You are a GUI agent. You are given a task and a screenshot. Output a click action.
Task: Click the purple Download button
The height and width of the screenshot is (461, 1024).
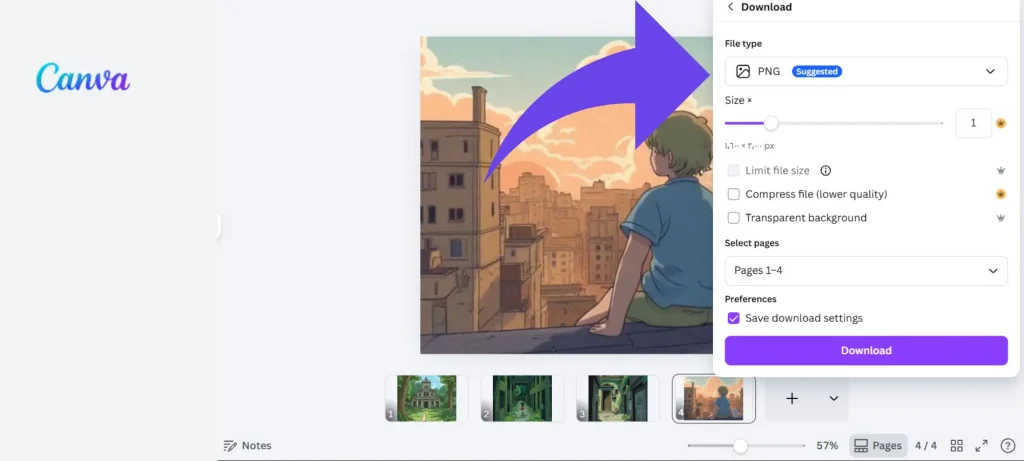pos(865,351)
